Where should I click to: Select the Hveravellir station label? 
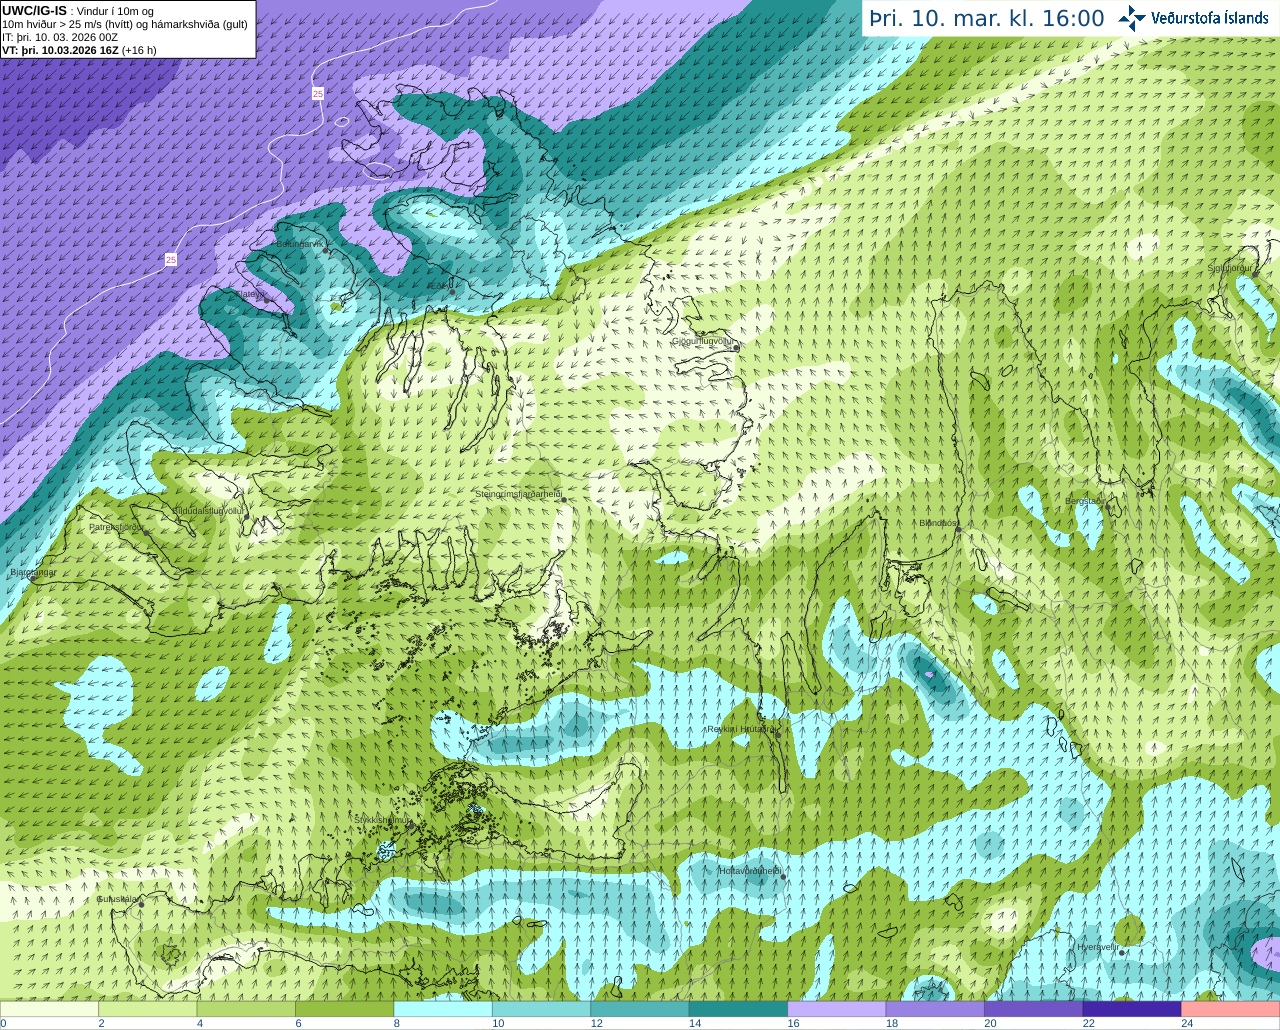click(x=1097, y=946)
